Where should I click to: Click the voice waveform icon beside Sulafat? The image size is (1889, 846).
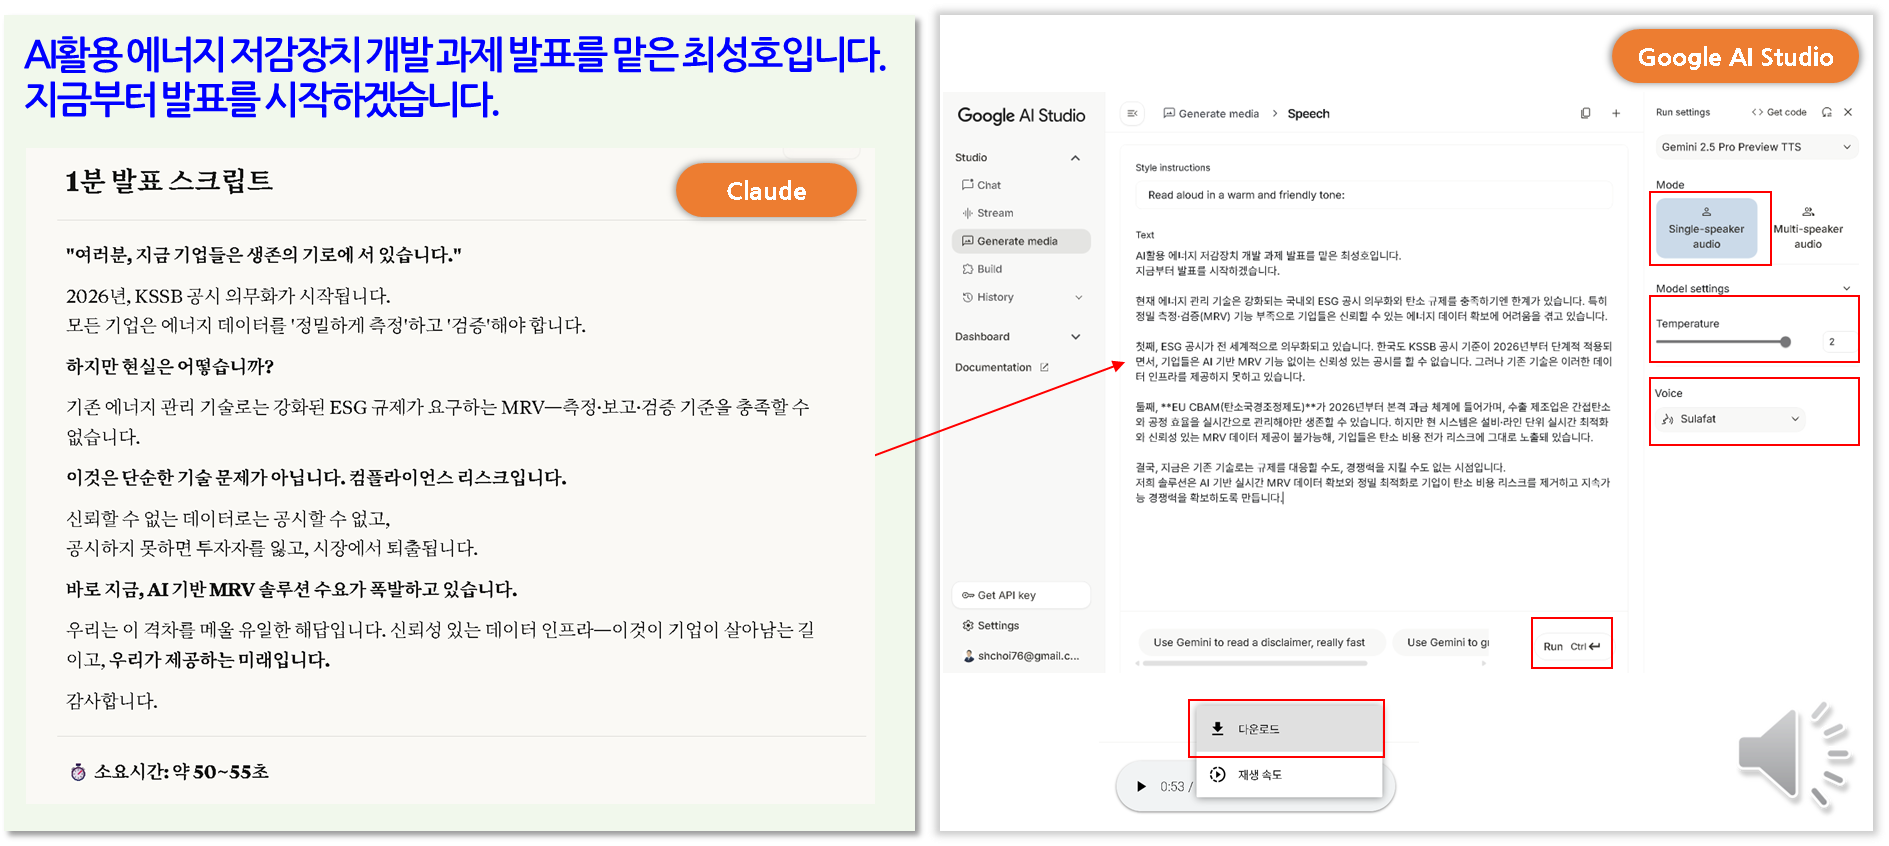(1667, 419)
